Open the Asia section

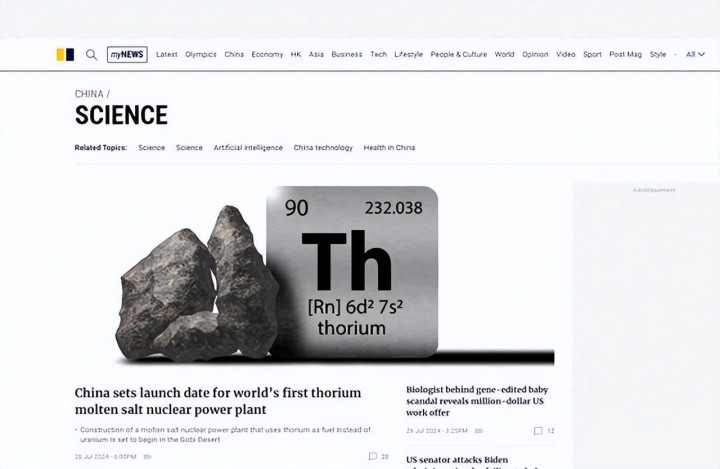click(316, 54)
